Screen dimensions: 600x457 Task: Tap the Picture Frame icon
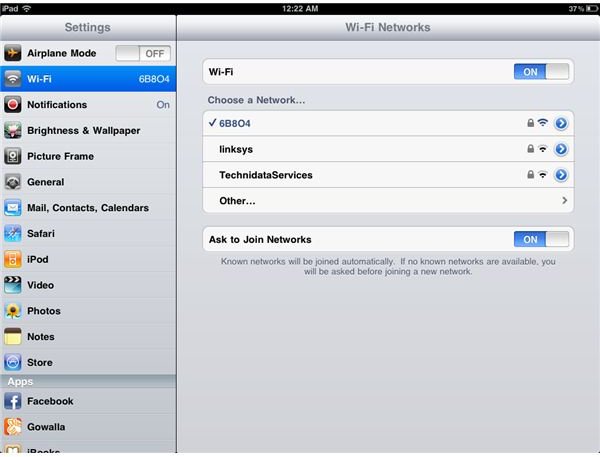[13, 156]
